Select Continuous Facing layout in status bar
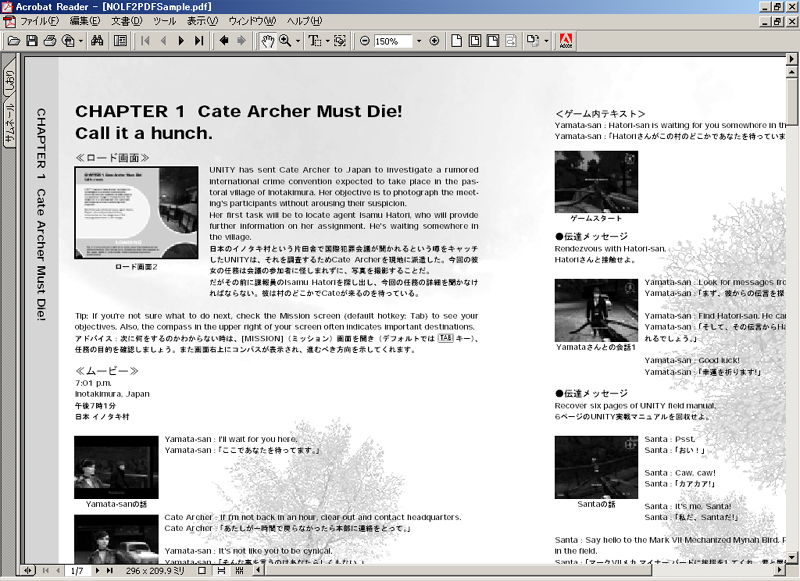Viewport: 800px width, 581px height. [240, 570]
